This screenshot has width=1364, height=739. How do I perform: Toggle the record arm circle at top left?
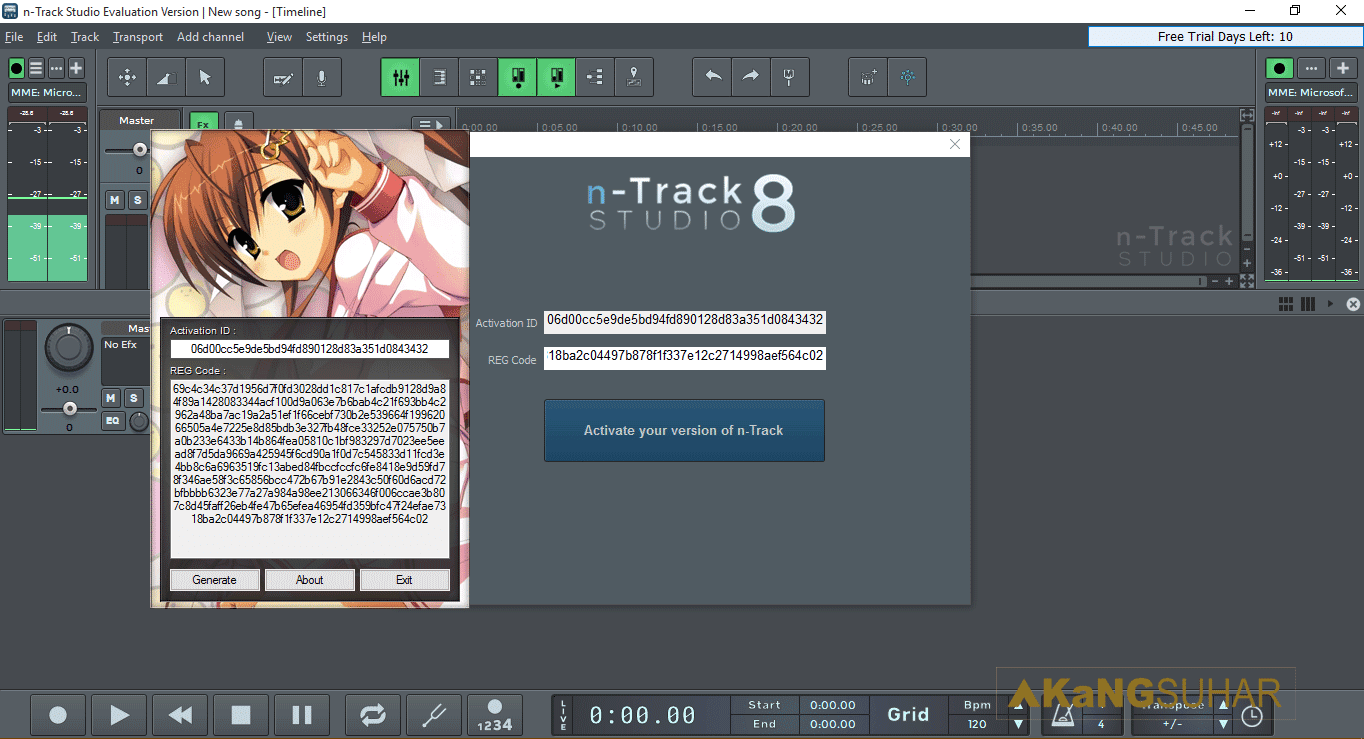[x=16, y=69]
